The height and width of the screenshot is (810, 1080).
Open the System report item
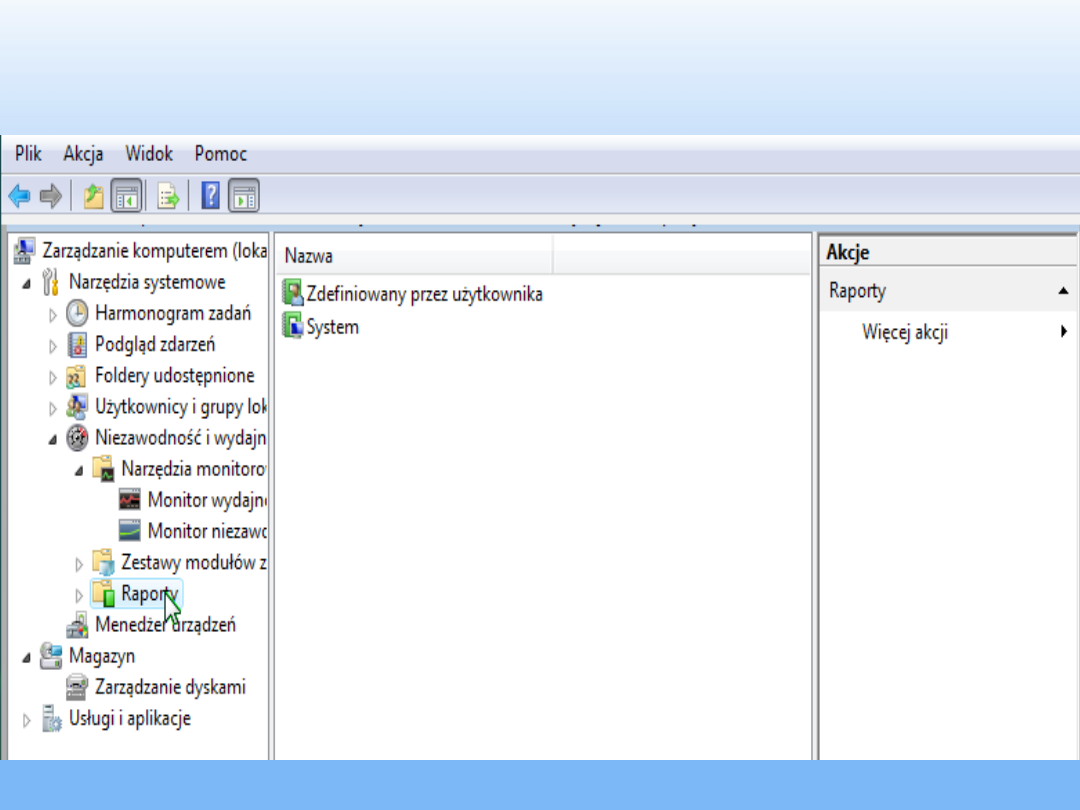332,327
